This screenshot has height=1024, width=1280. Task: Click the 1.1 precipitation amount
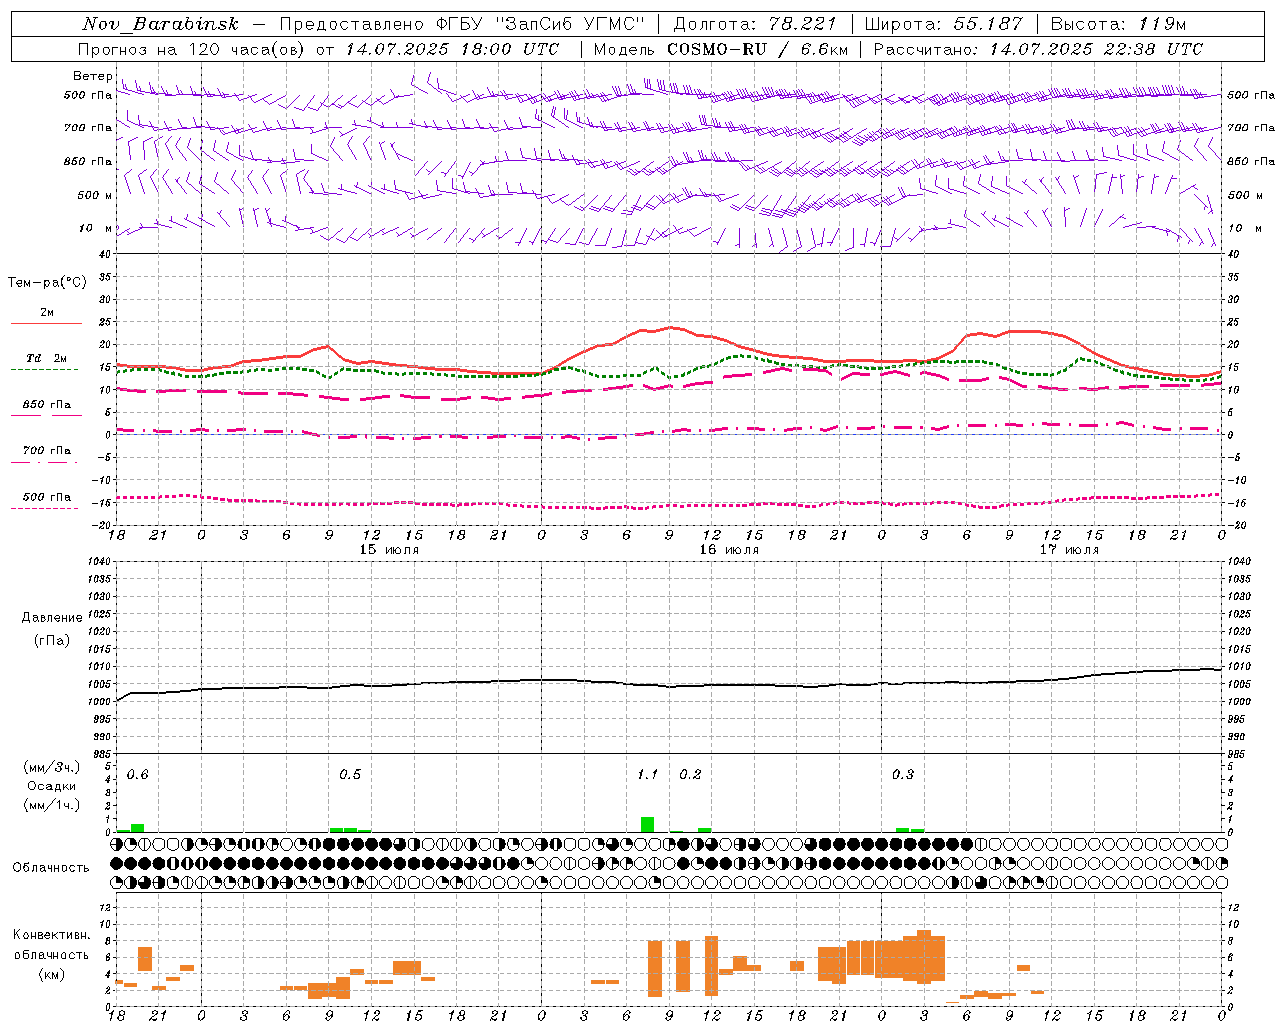(647, 775)
